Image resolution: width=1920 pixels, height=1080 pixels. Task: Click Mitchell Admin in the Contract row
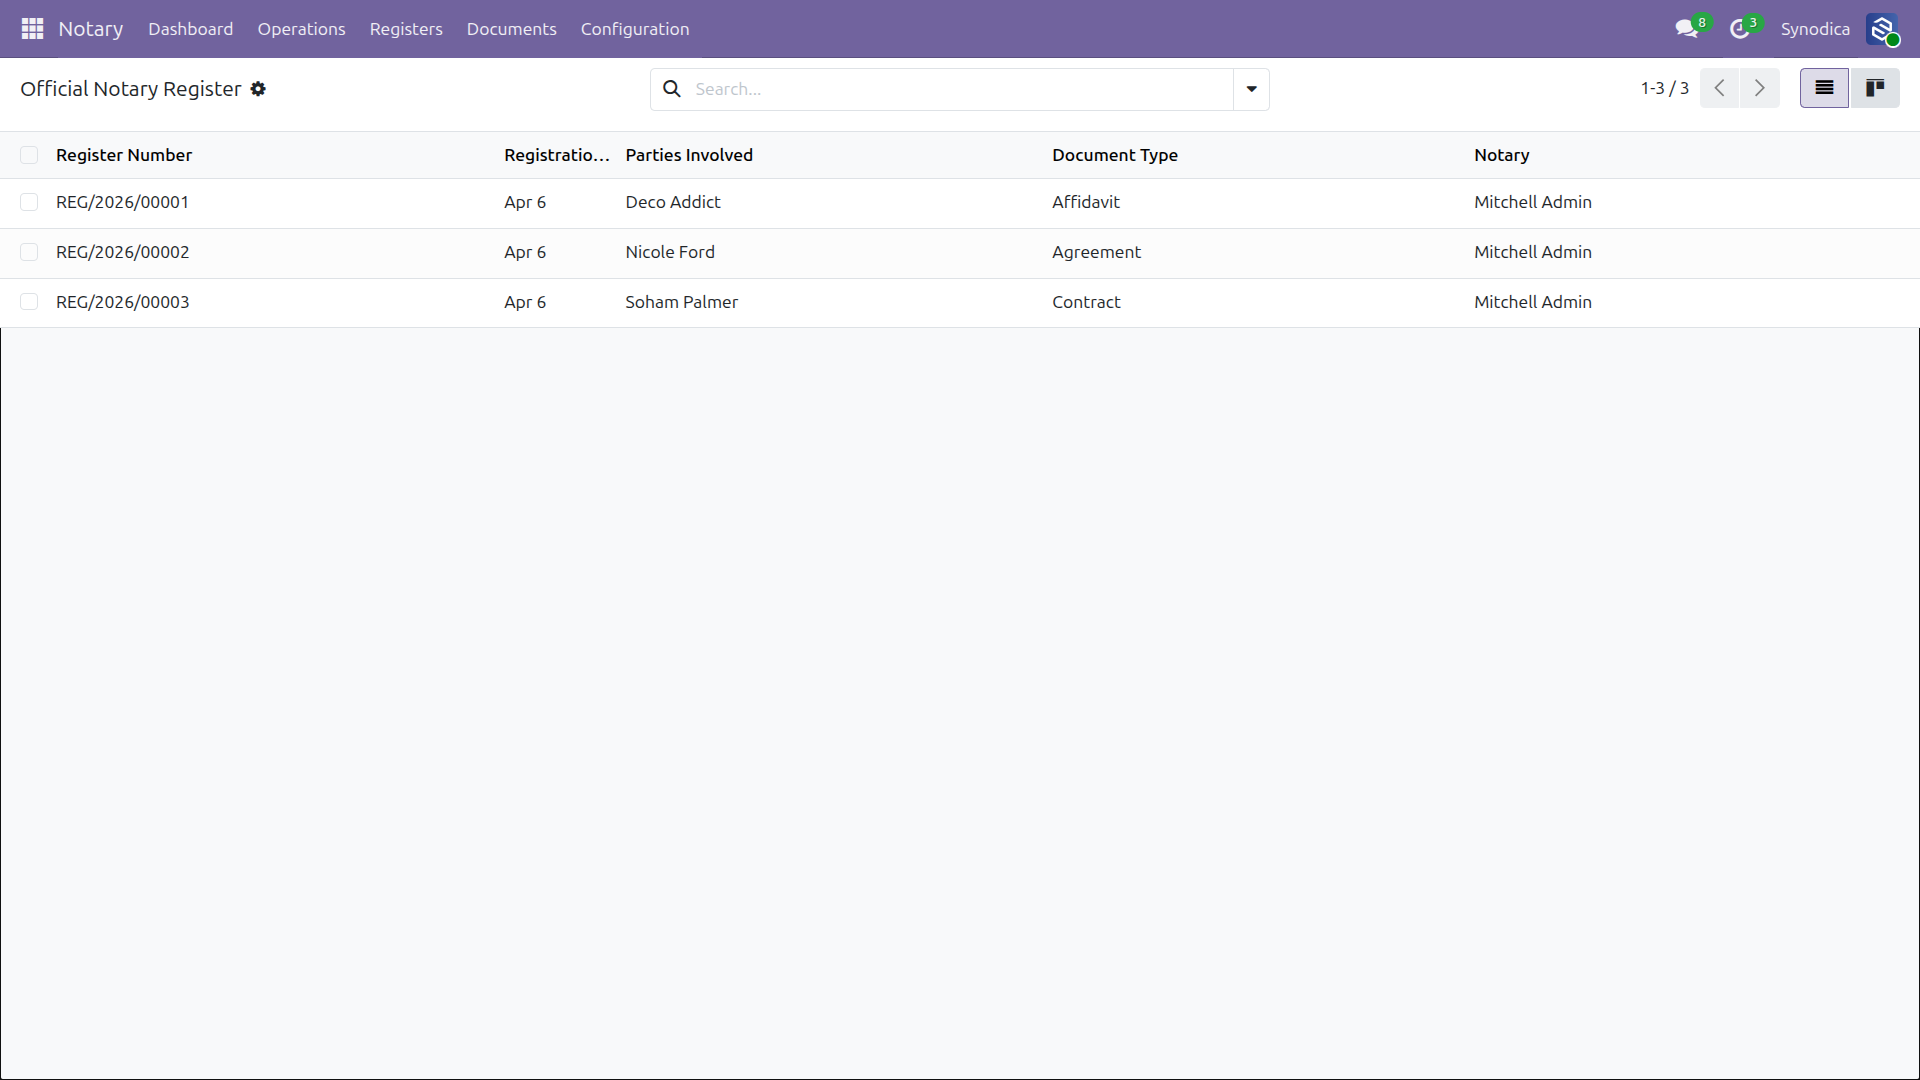pos(1532,302)
